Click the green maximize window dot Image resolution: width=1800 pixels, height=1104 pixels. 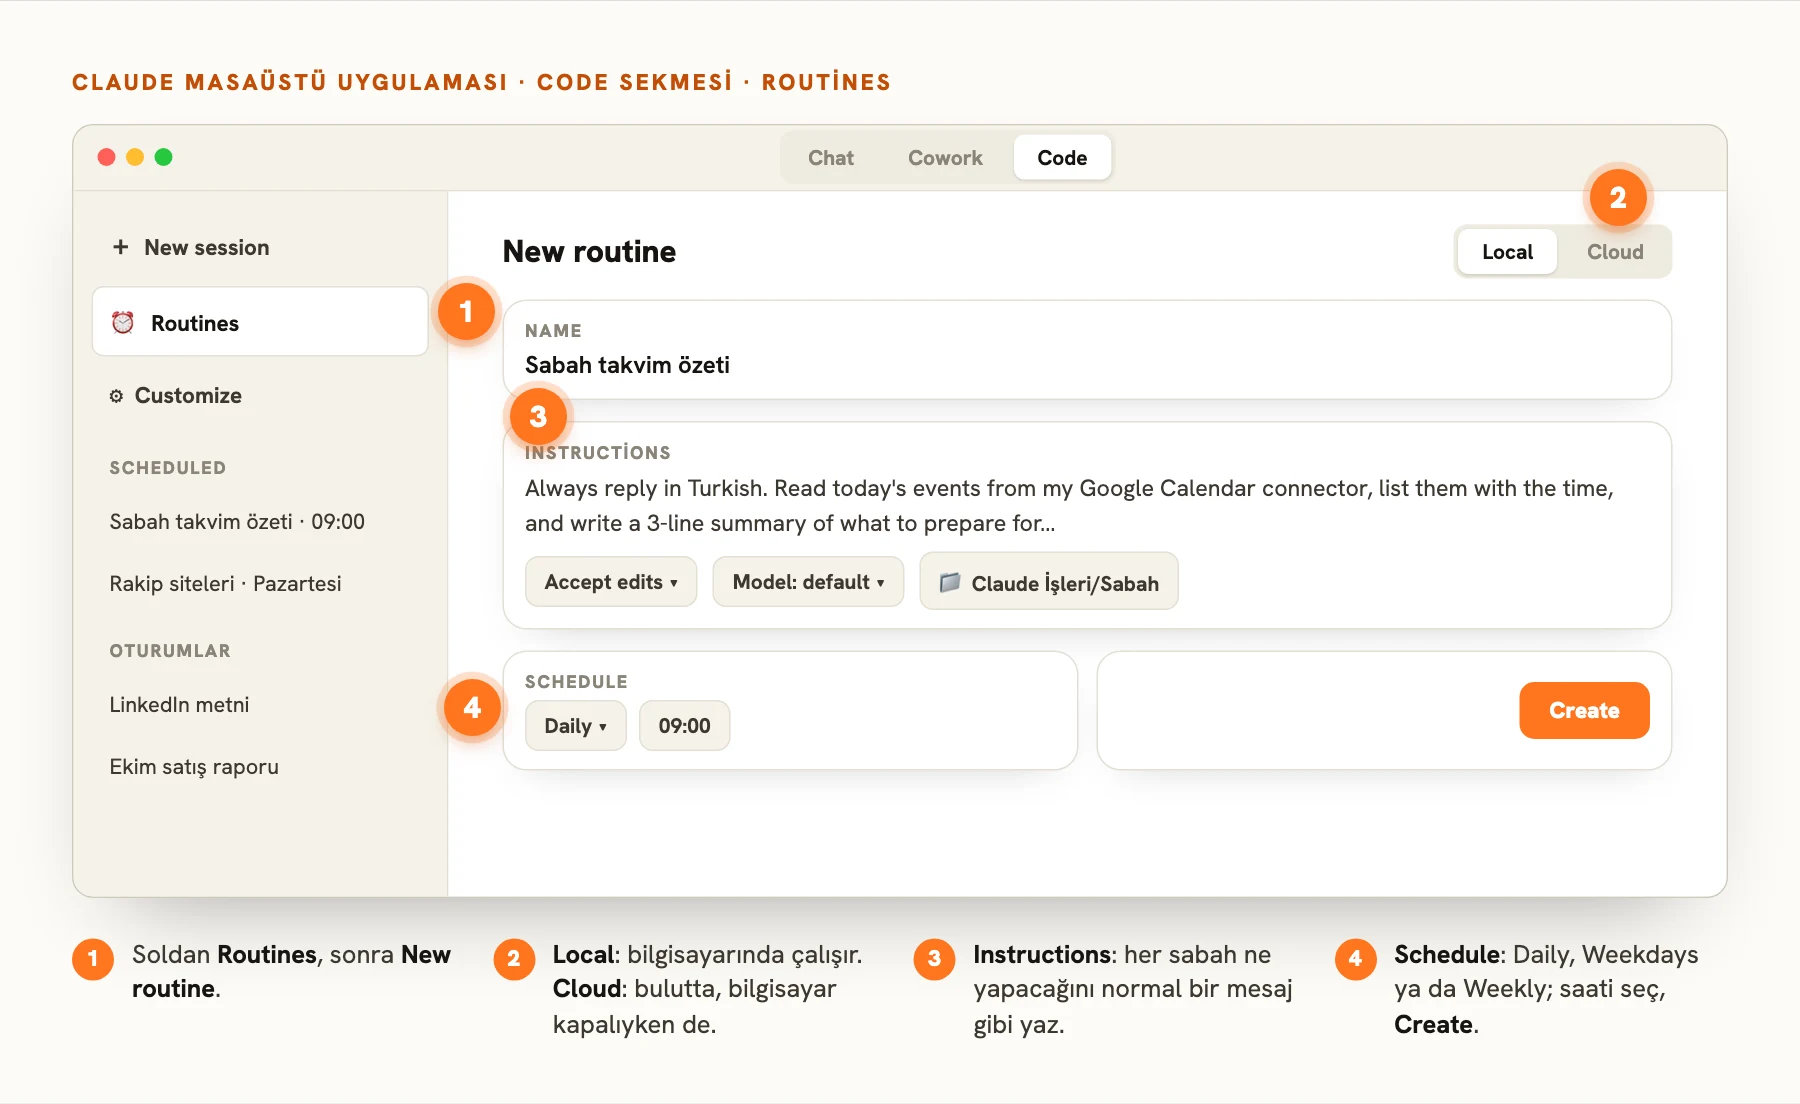(164, 157)
